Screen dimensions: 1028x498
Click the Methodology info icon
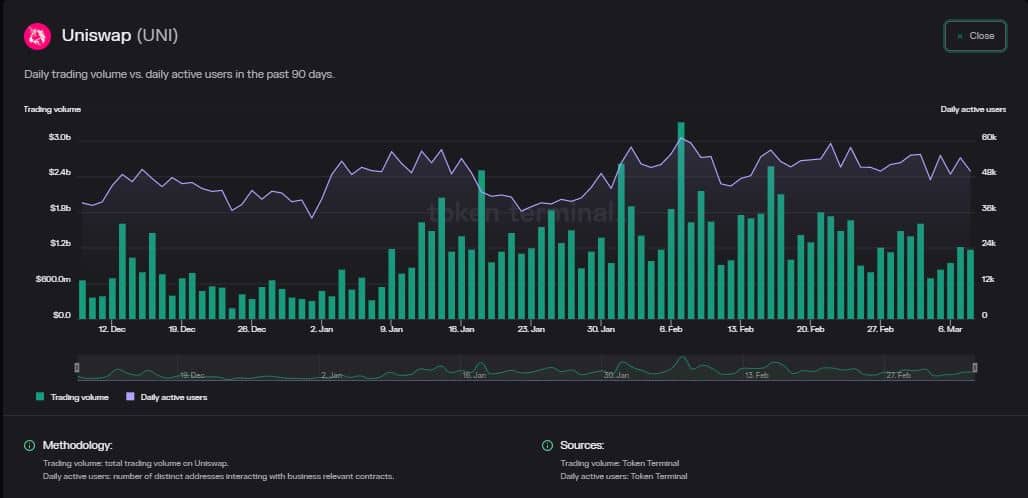click(x=30, y=446)
